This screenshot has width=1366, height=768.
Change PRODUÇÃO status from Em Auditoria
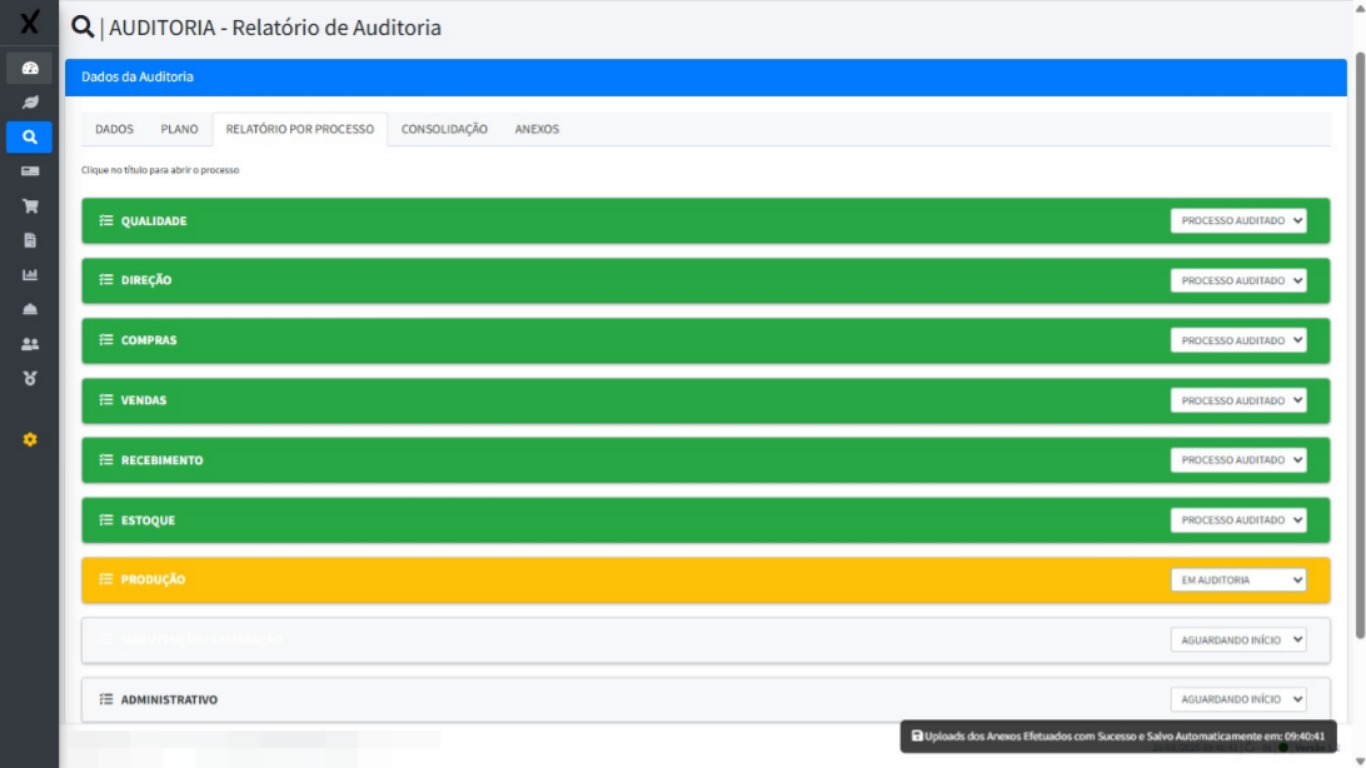pos(1238,580)
